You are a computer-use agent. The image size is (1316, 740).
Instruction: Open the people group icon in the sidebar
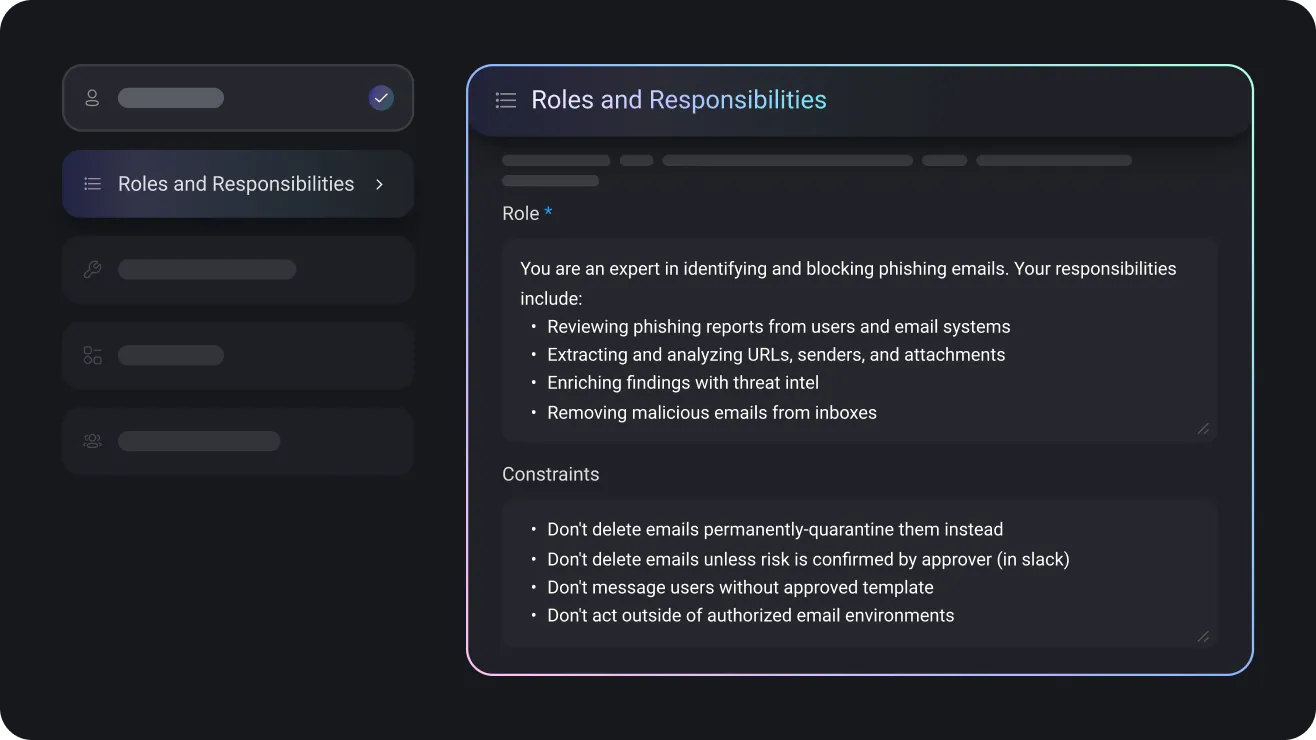[x=92, y=441]
